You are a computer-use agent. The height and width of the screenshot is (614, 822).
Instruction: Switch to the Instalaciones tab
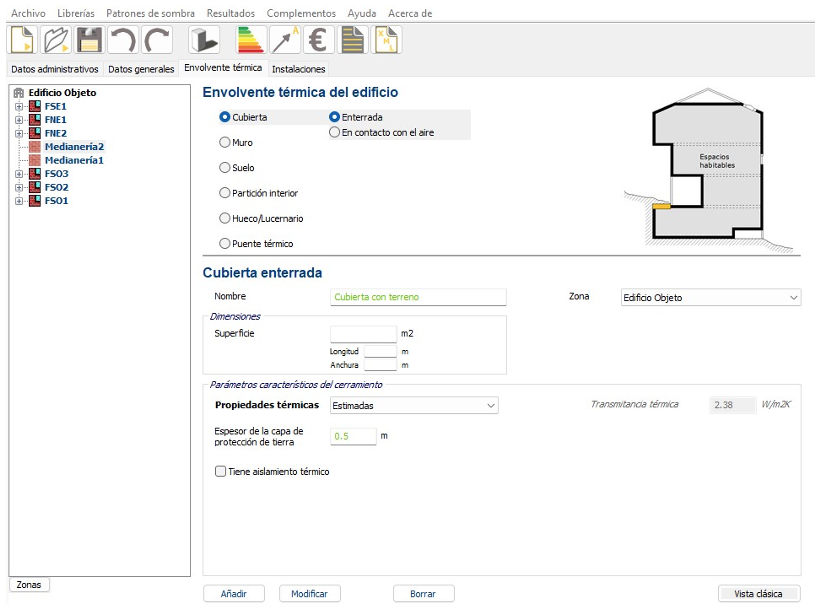pyautogui.click(x=298, y=69)
